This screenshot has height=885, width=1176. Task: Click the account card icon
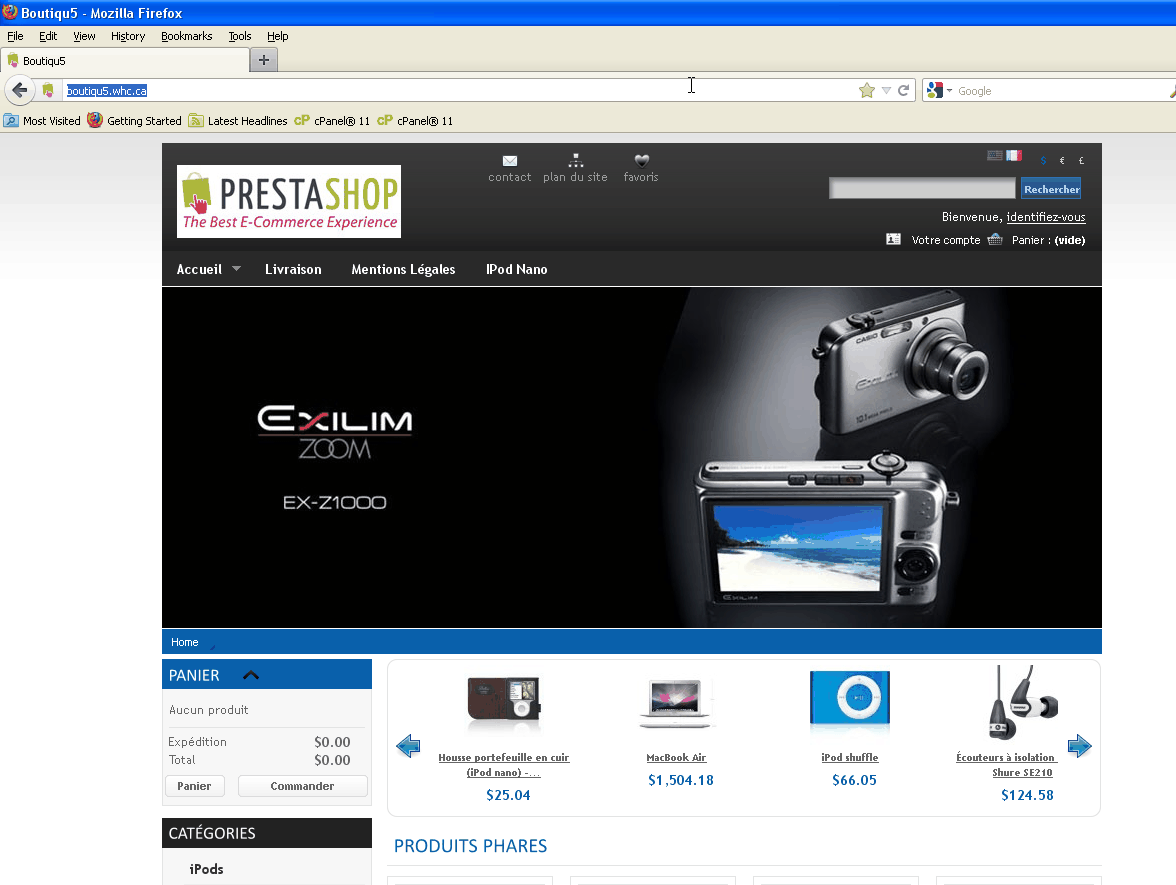tap(893, 239)
